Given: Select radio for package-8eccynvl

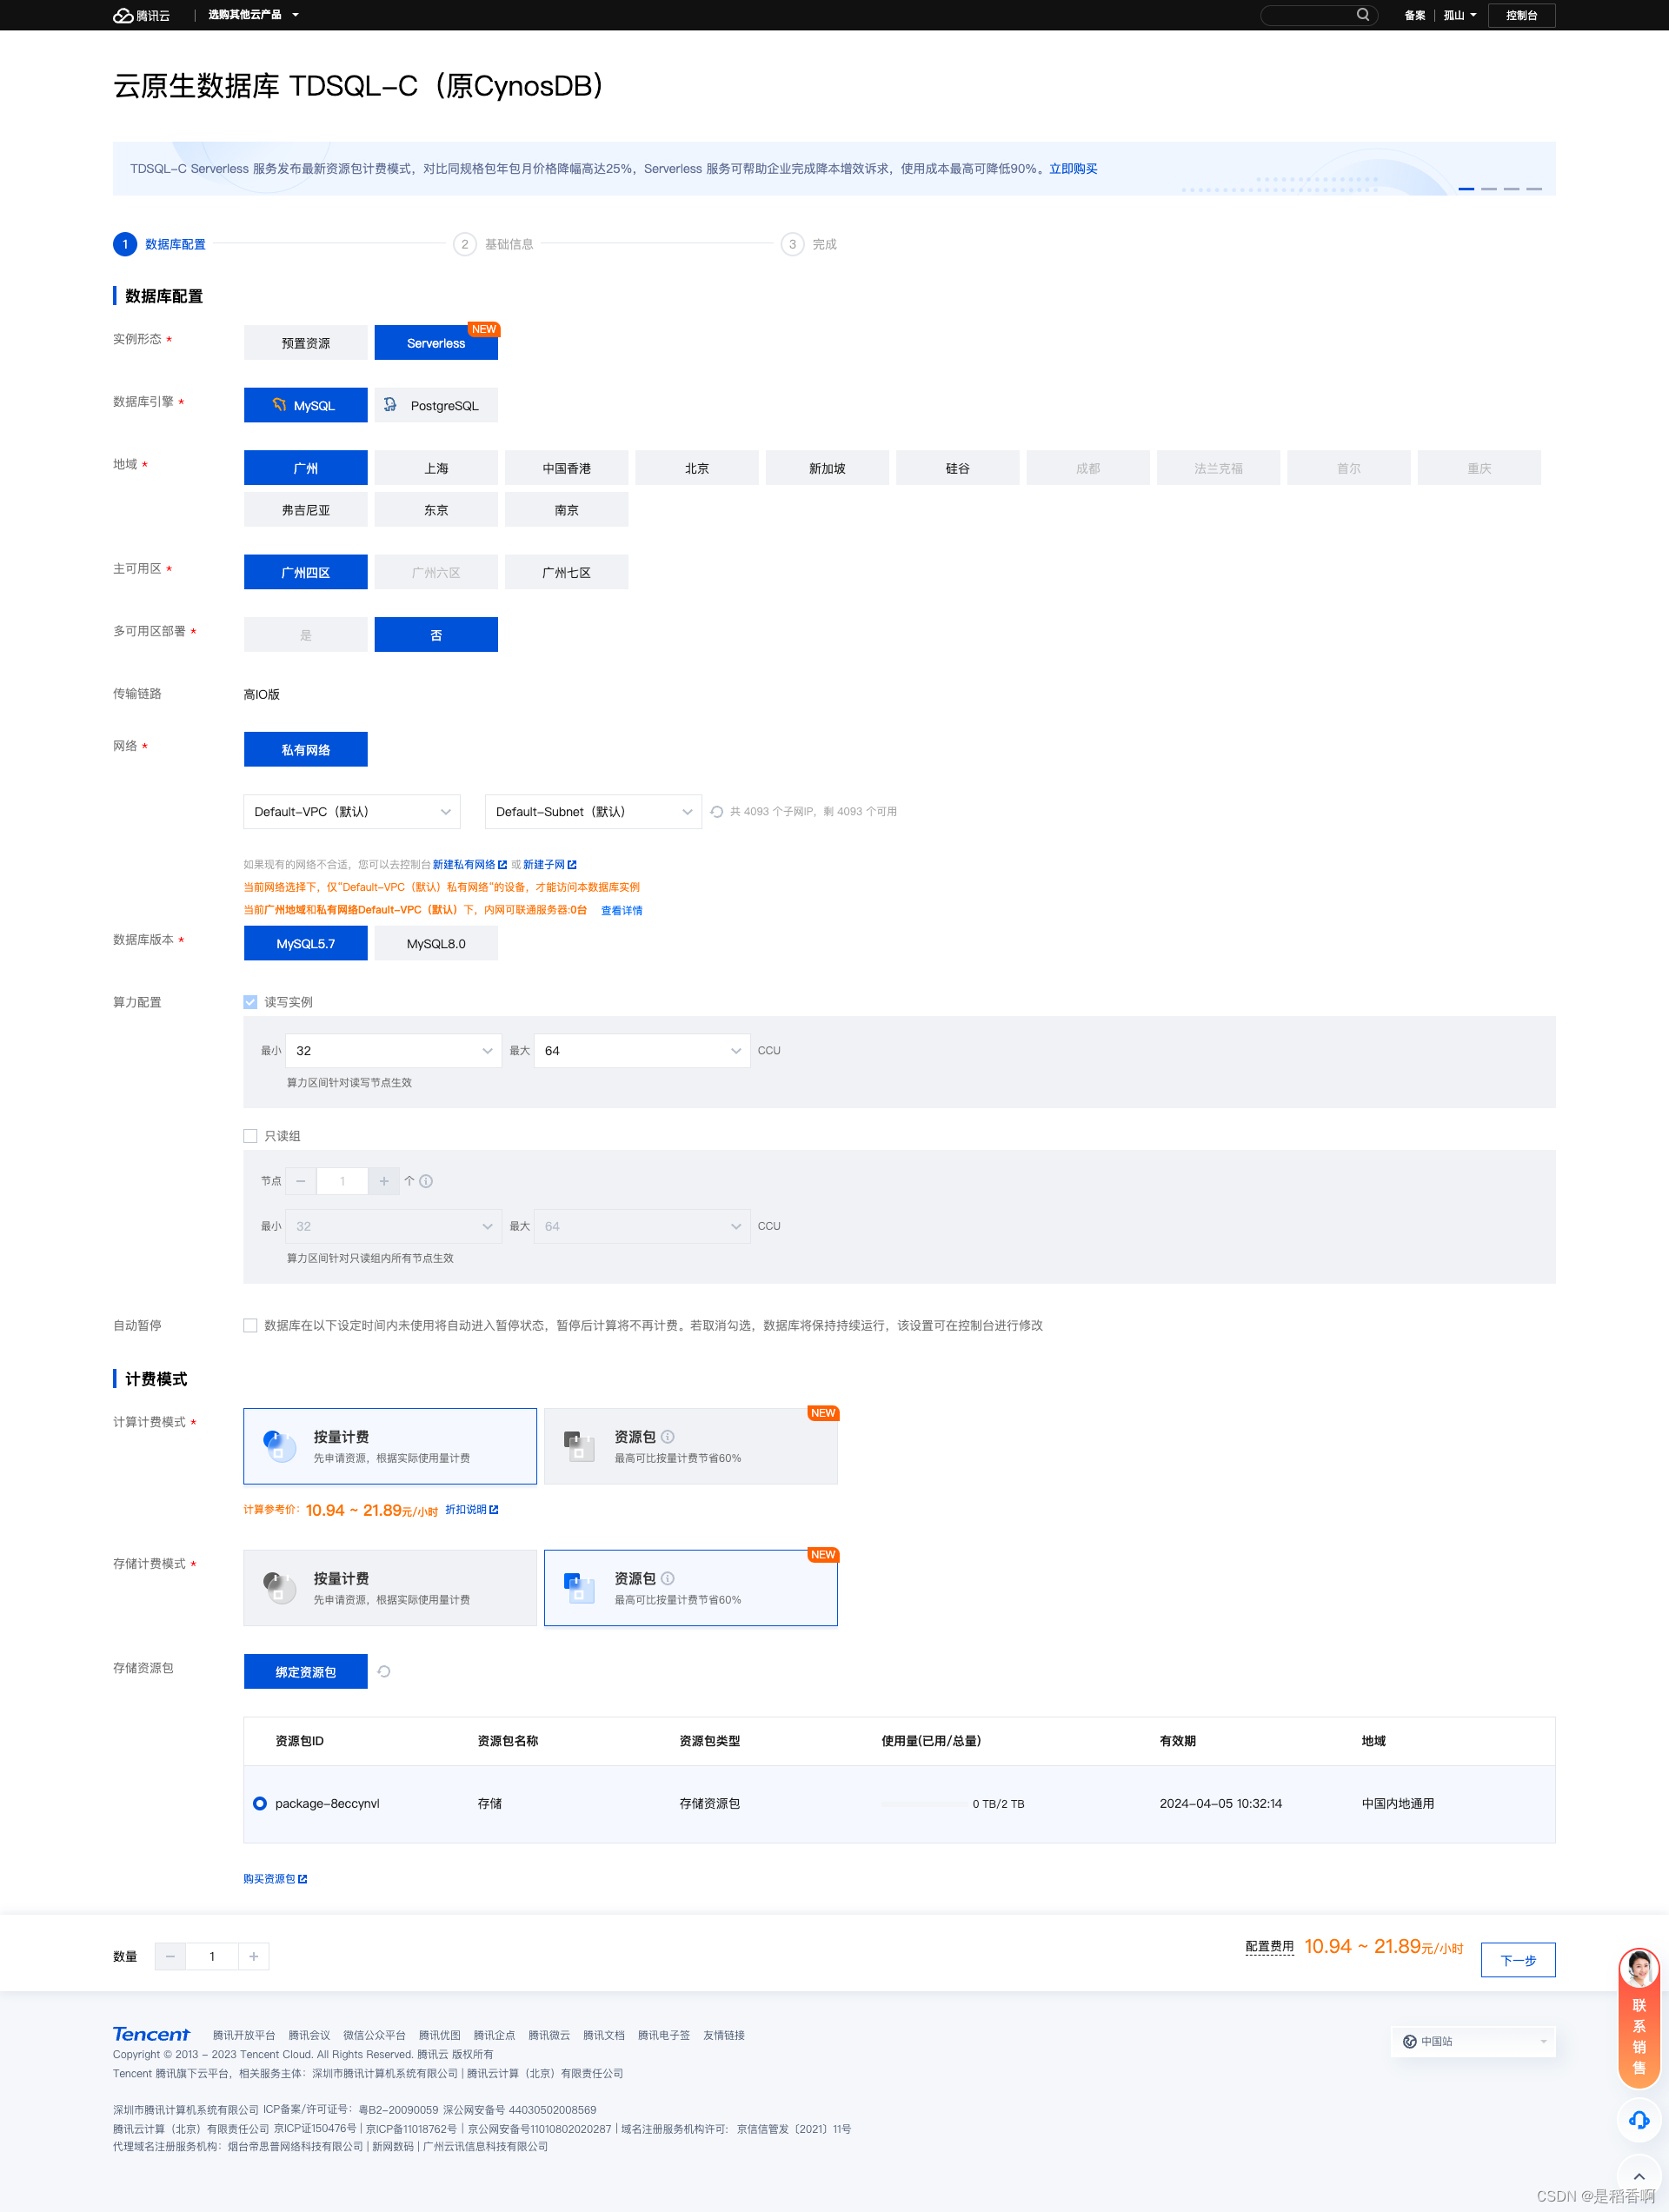Looking at the screenshot, I should click(260, 1803).
